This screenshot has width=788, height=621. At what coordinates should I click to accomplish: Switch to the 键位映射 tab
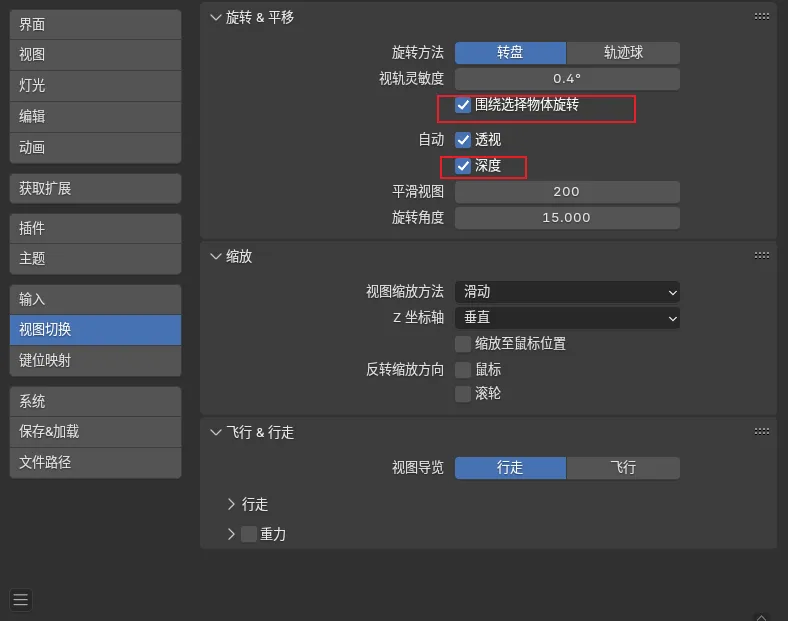coord(95,360)
